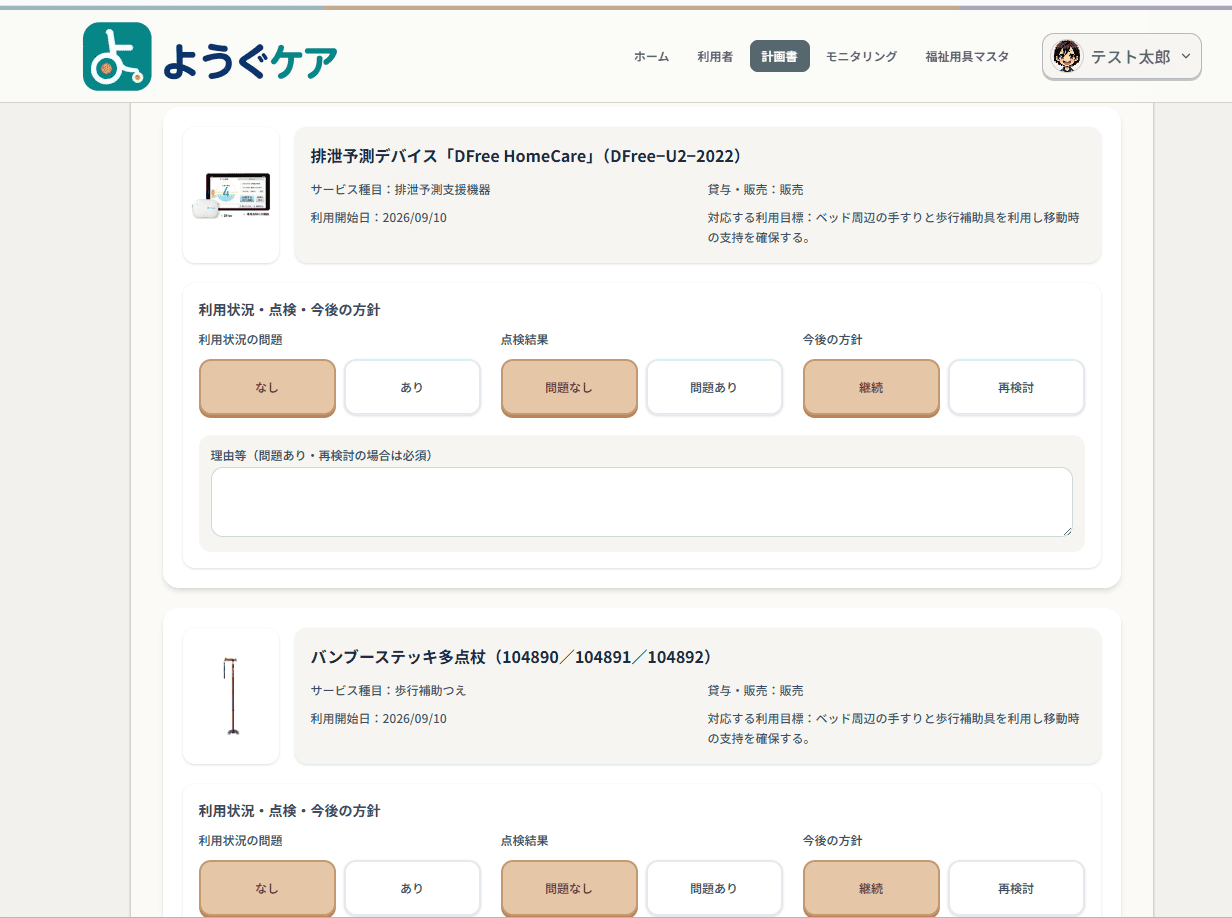Click the テスト太郎 user avatar image
Viewport: 1232px width, 918px height.
(1068, 56)
